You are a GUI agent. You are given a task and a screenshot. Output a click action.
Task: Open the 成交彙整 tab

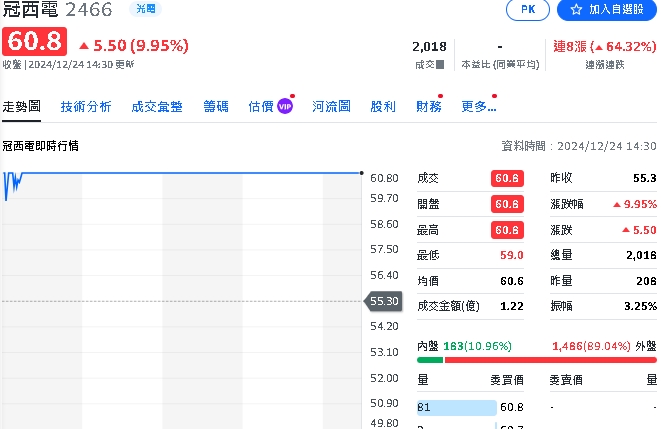(157, 107)
